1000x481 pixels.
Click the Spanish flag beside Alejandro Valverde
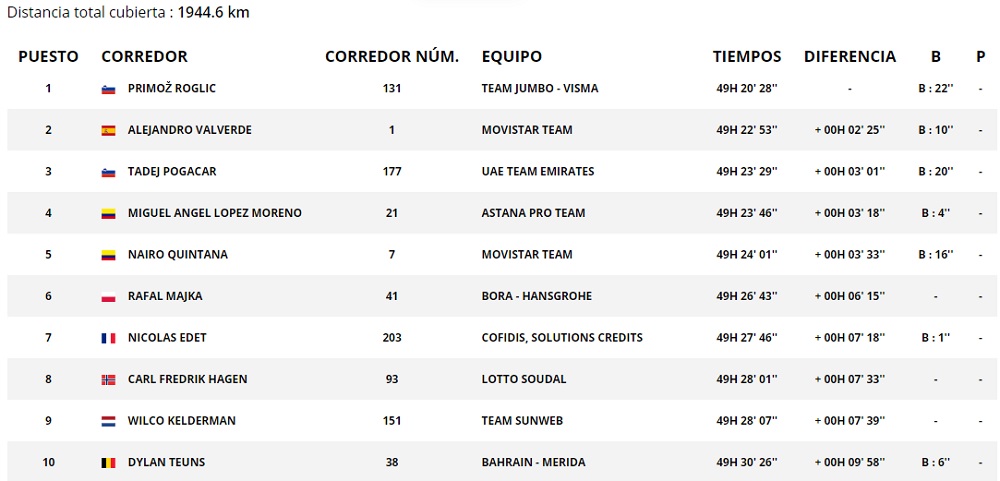[109, 130]
